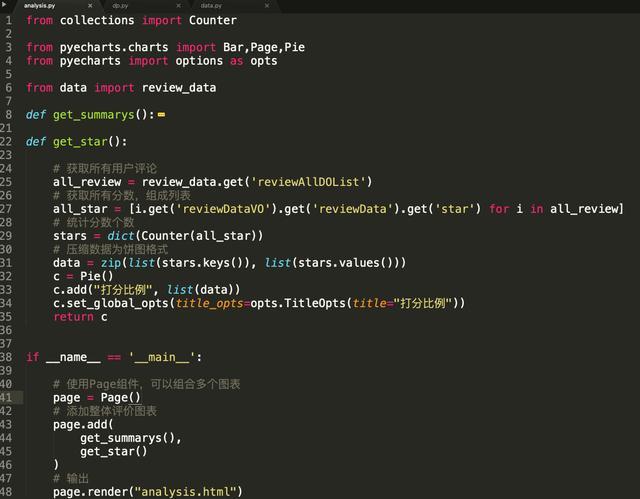Click the 'reviewAllDOList' string
The height and width of the screenshot is (499, 640).
coord(308,182)
